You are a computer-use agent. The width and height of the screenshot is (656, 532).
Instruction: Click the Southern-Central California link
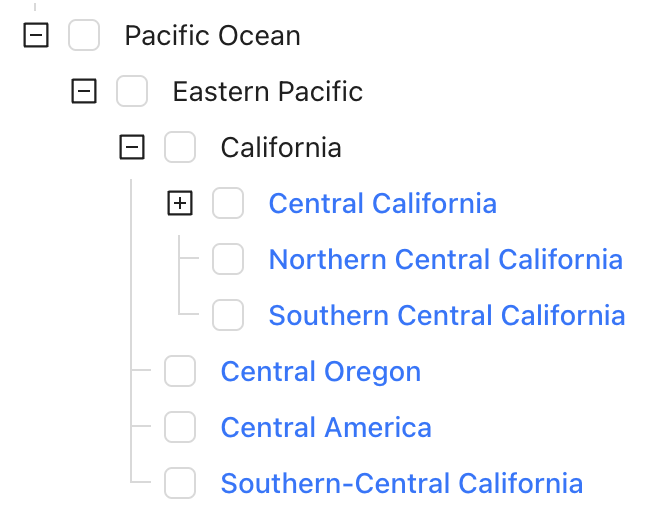tap(401, 484)
